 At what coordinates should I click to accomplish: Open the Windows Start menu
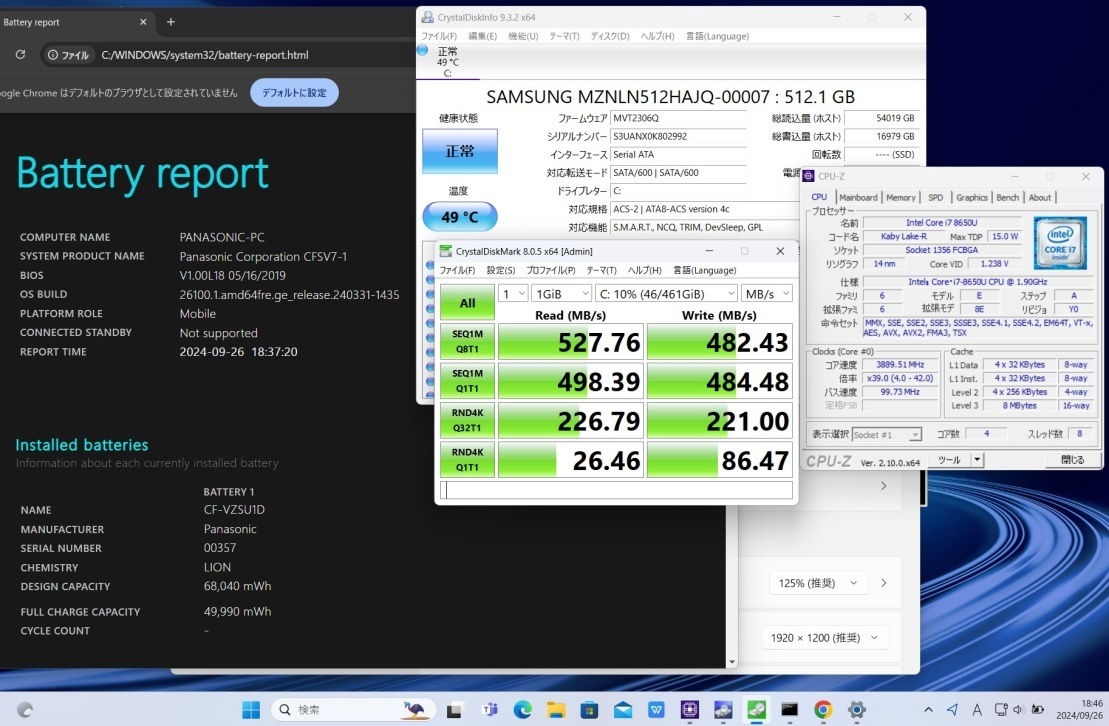[251, 709]
